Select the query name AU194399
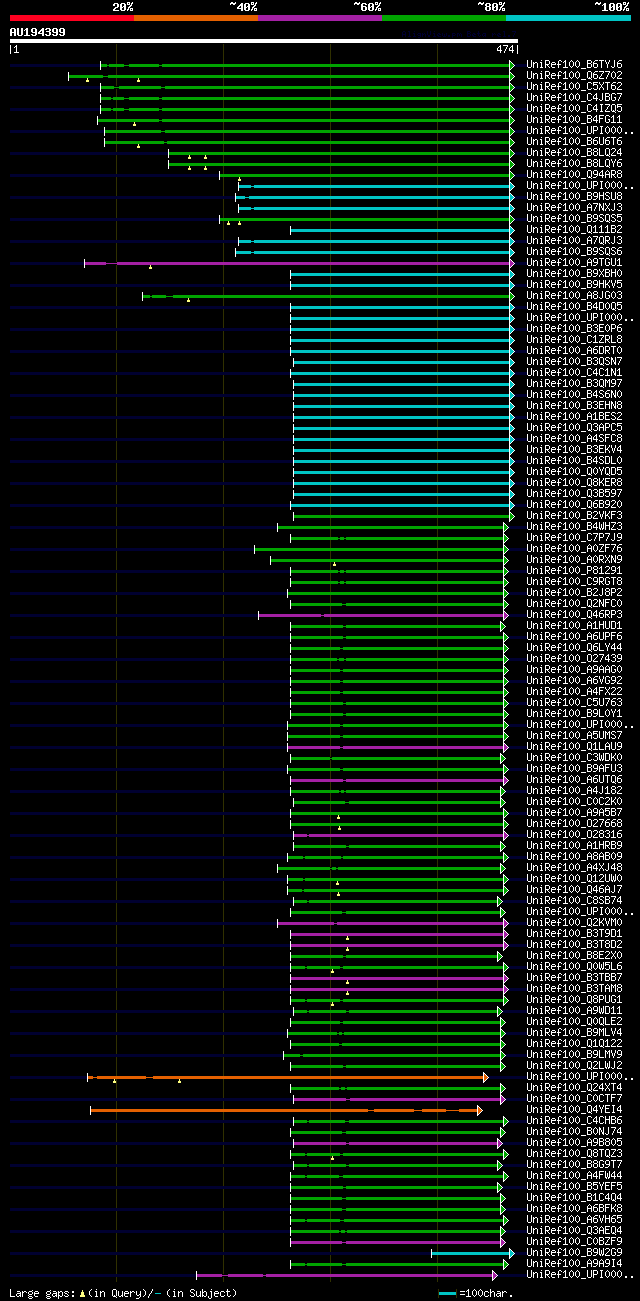The width and height of the screenshot is (640, 1301). [38, 32]
